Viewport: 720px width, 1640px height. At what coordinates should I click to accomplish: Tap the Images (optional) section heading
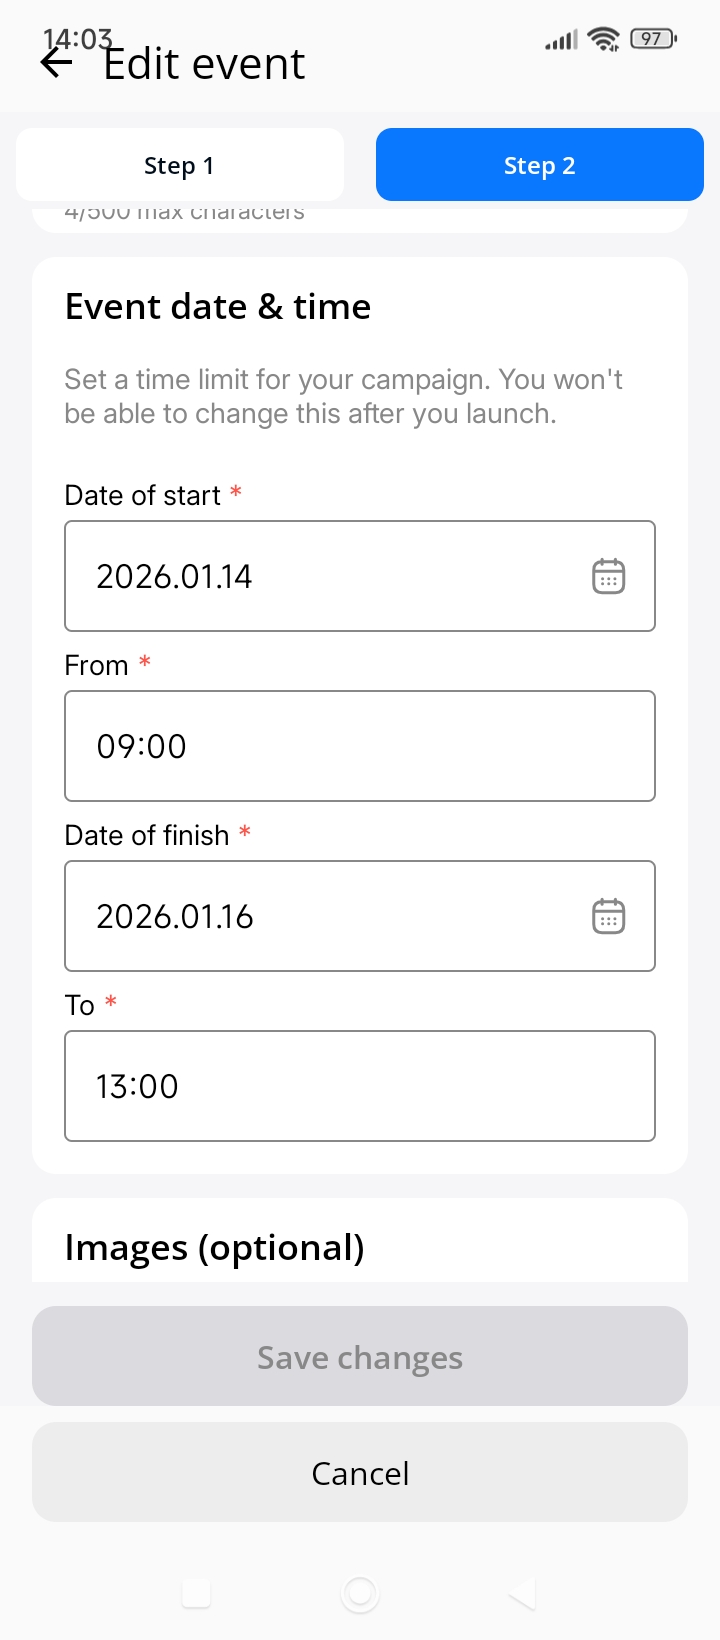(x=214, y=1248)
